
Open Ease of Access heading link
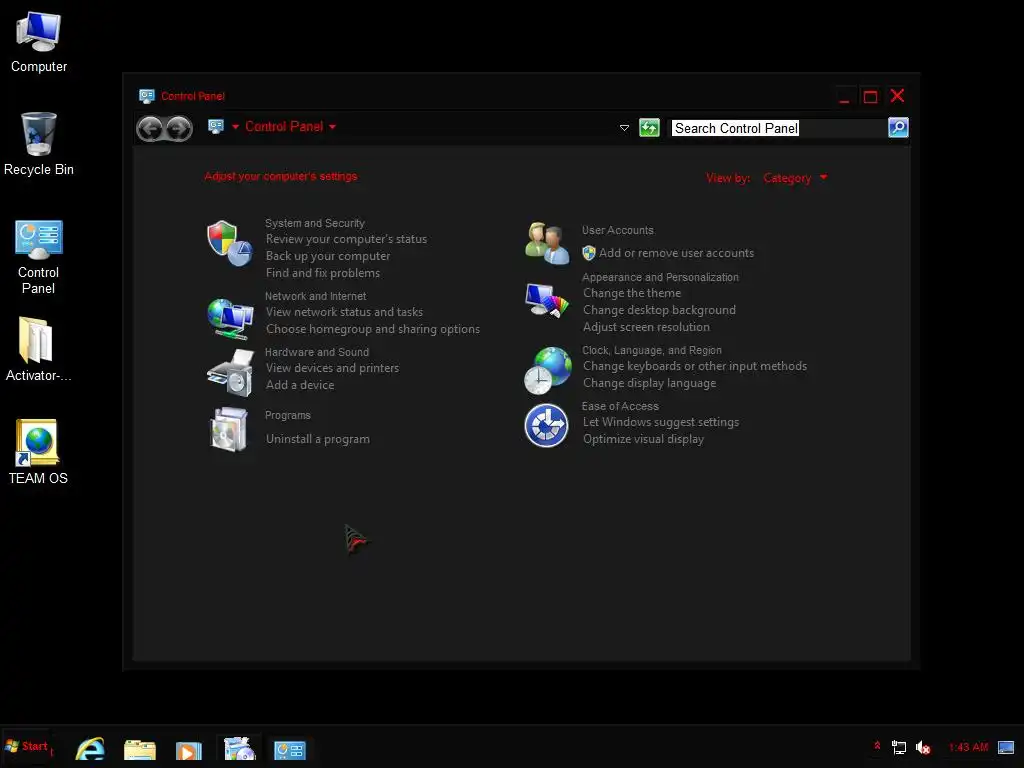[x=620, y=406]
